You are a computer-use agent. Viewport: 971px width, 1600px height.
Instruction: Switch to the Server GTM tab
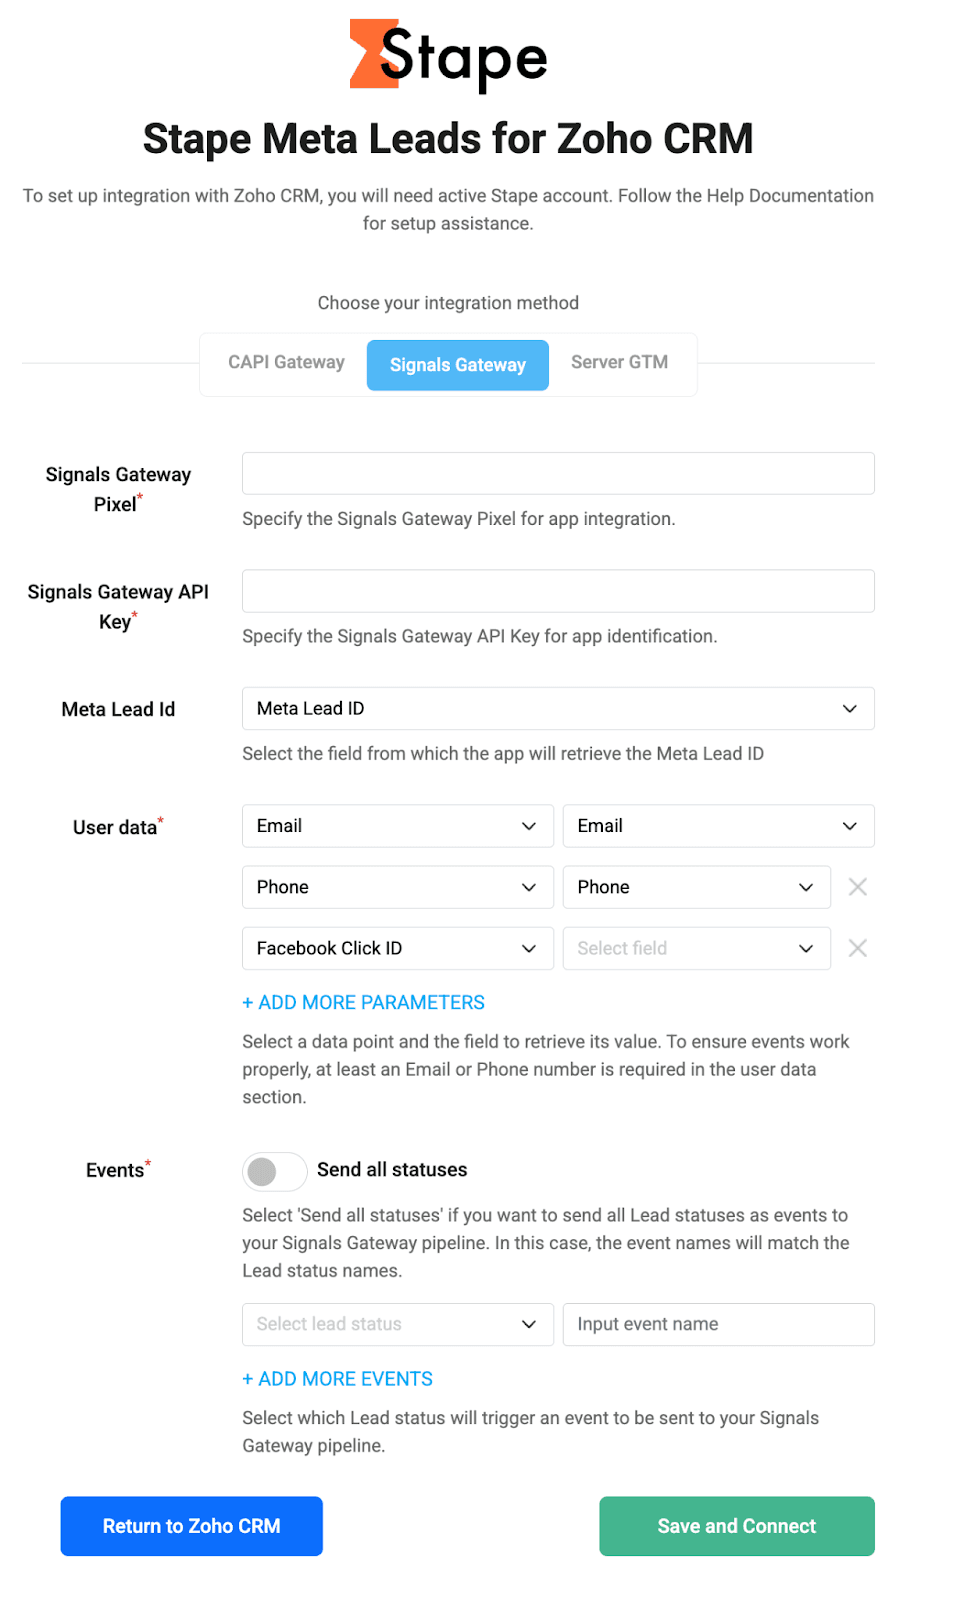[x=619, y=363]
